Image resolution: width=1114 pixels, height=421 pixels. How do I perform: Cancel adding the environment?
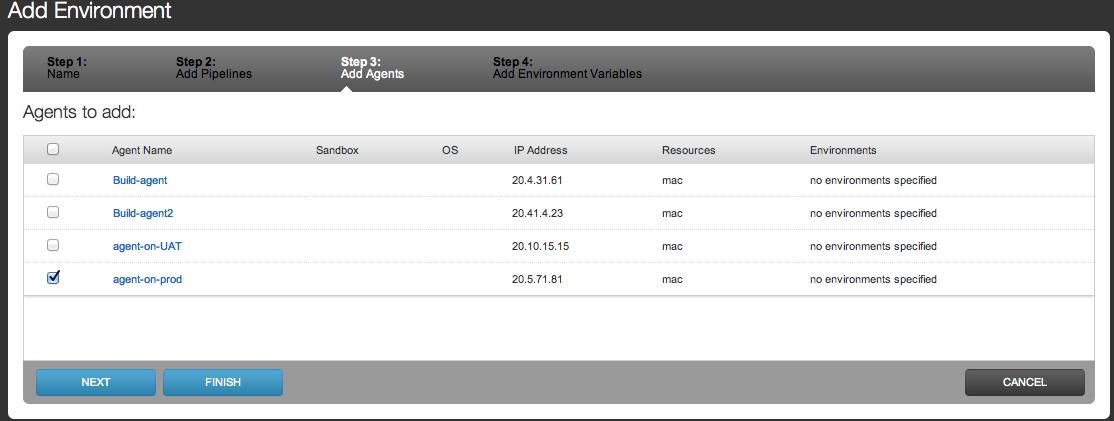coord(1024,382)
